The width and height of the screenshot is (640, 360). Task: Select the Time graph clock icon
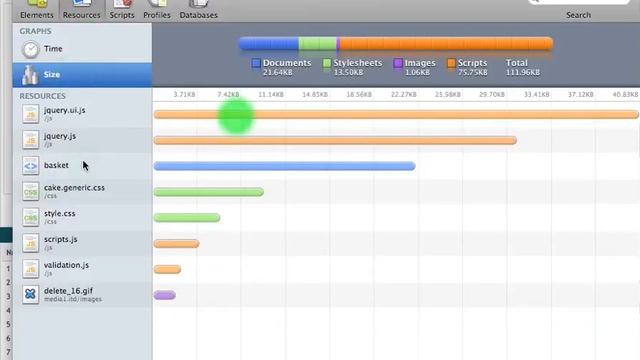tap(30, 49)
